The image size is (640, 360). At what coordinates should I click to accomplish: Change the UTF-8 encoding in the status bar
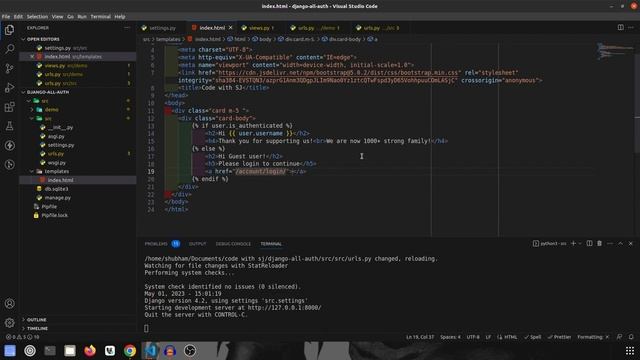click(x=473, y=337)
